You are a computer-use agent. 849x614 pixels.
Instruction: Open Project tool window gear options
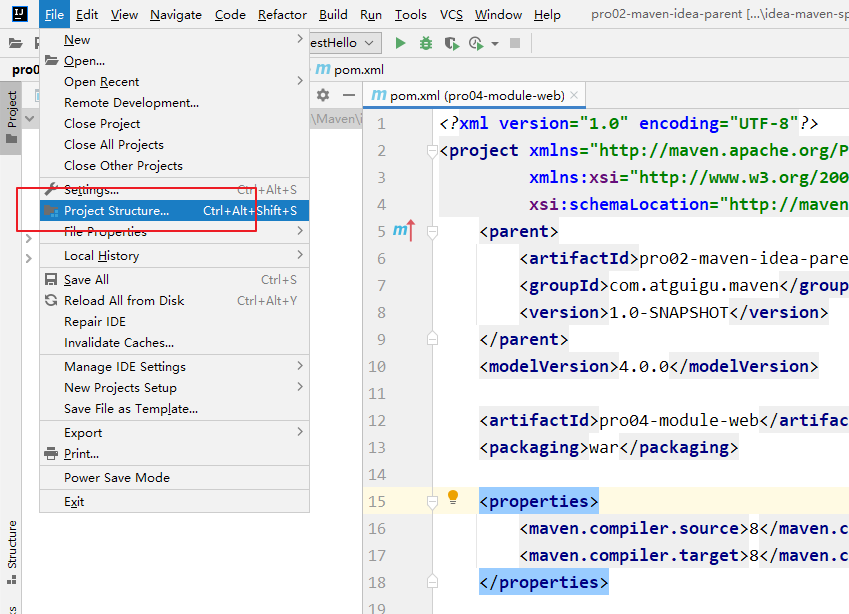pos(323,95)
